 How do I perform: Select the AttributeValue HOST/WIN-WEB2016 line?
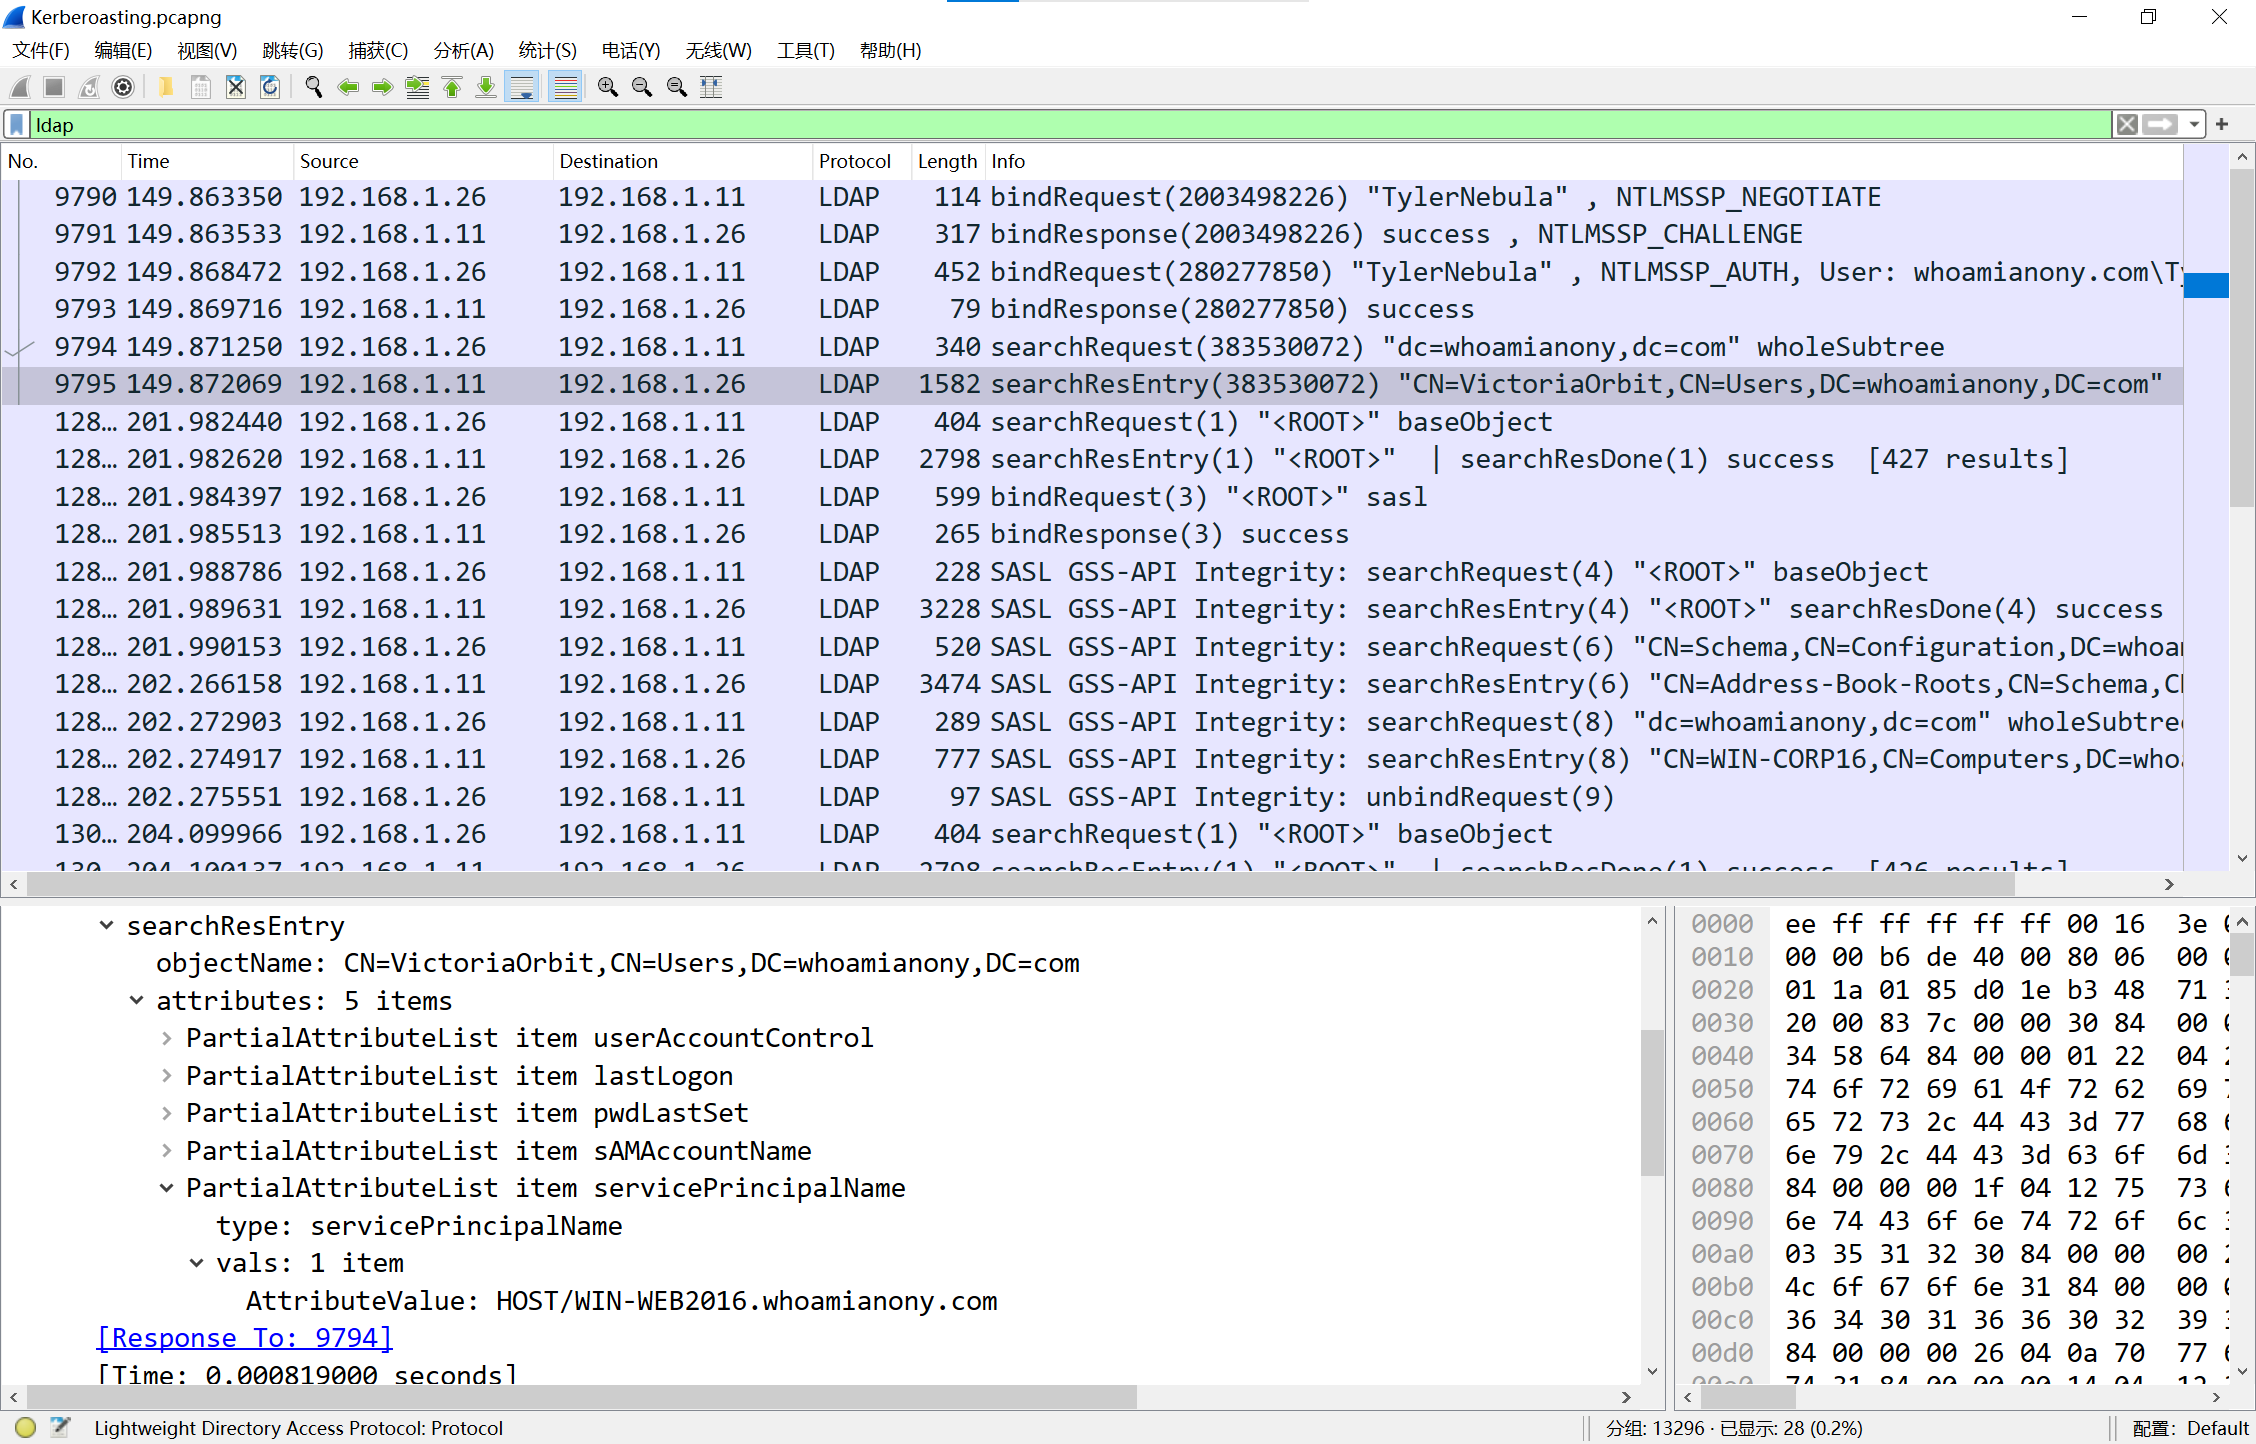pyautogui.click(x=621, y=1301)
